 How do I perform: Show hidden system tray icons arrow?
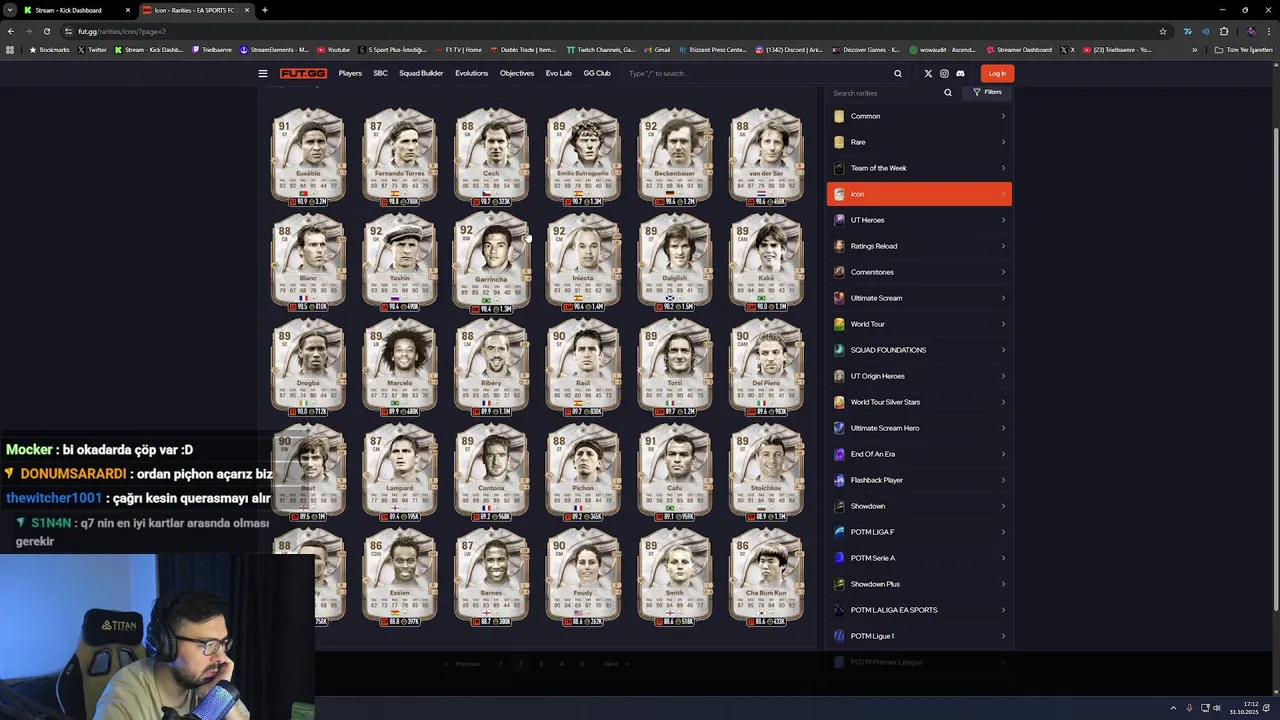coord(1173,708)
